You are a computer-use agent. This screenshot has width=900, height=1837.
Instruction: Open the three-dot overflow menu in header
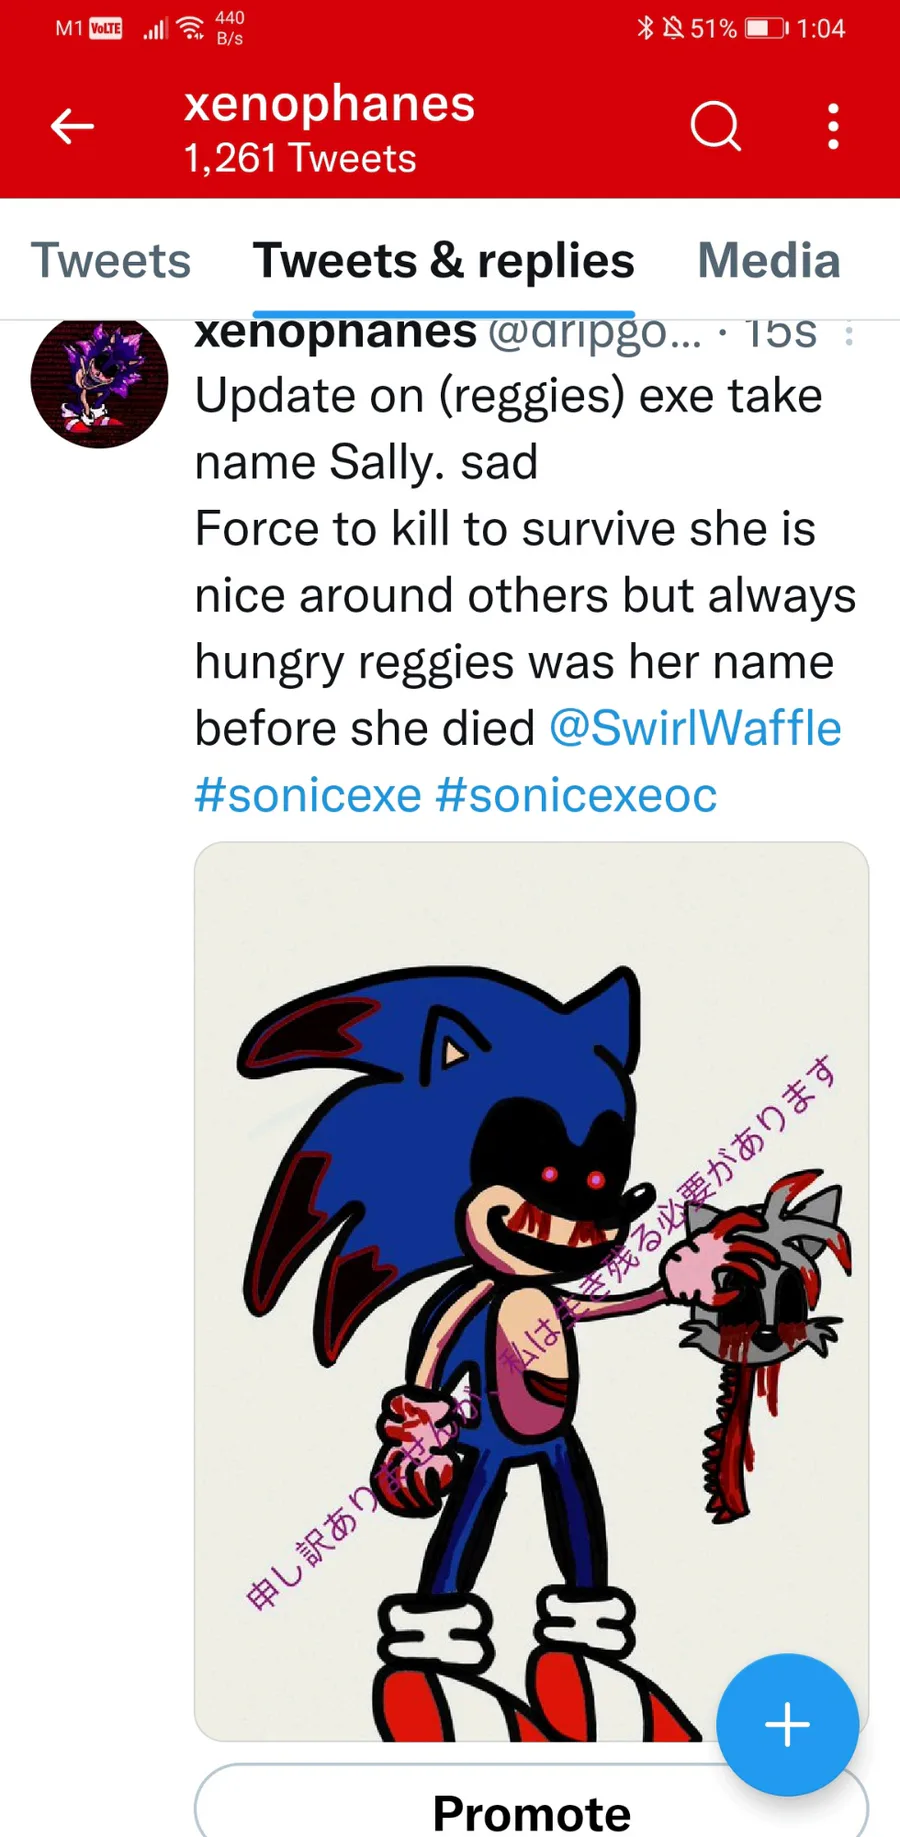point(833,127)
